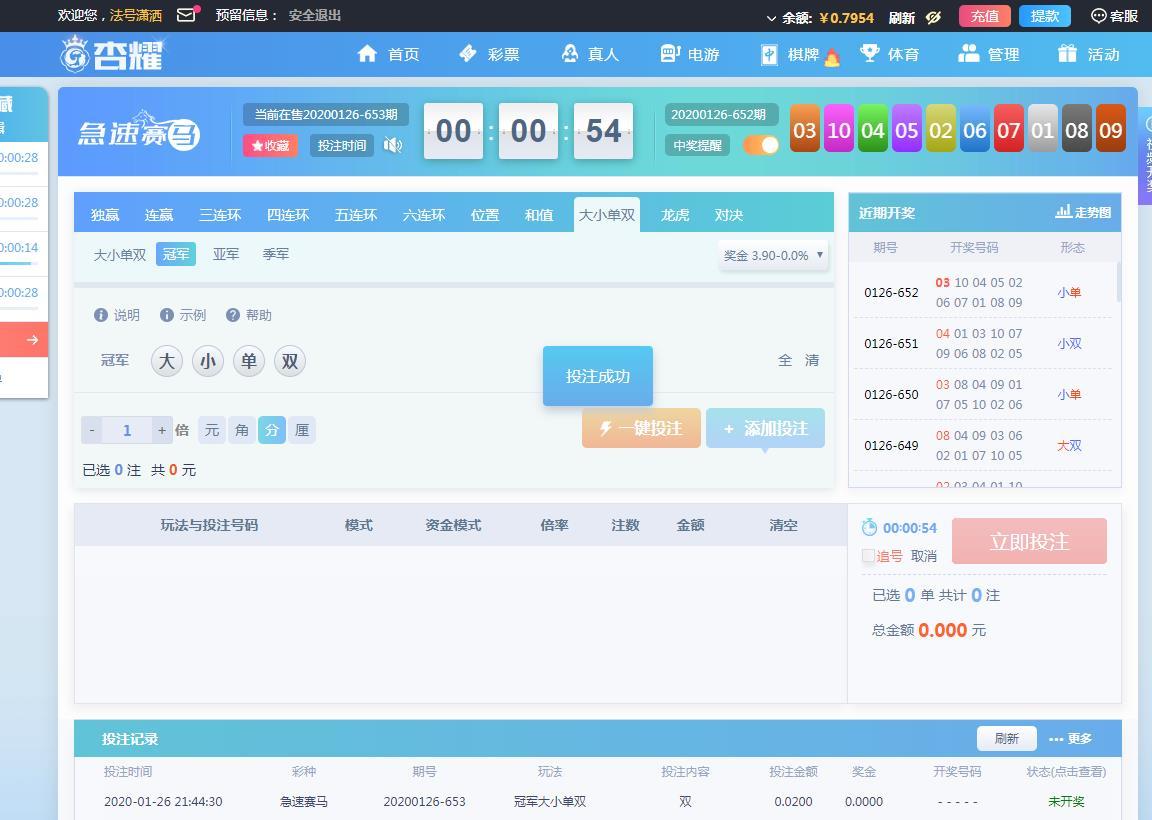Click winning number ball 10
Screen dimensions: 1152x820
coord(838,129)
